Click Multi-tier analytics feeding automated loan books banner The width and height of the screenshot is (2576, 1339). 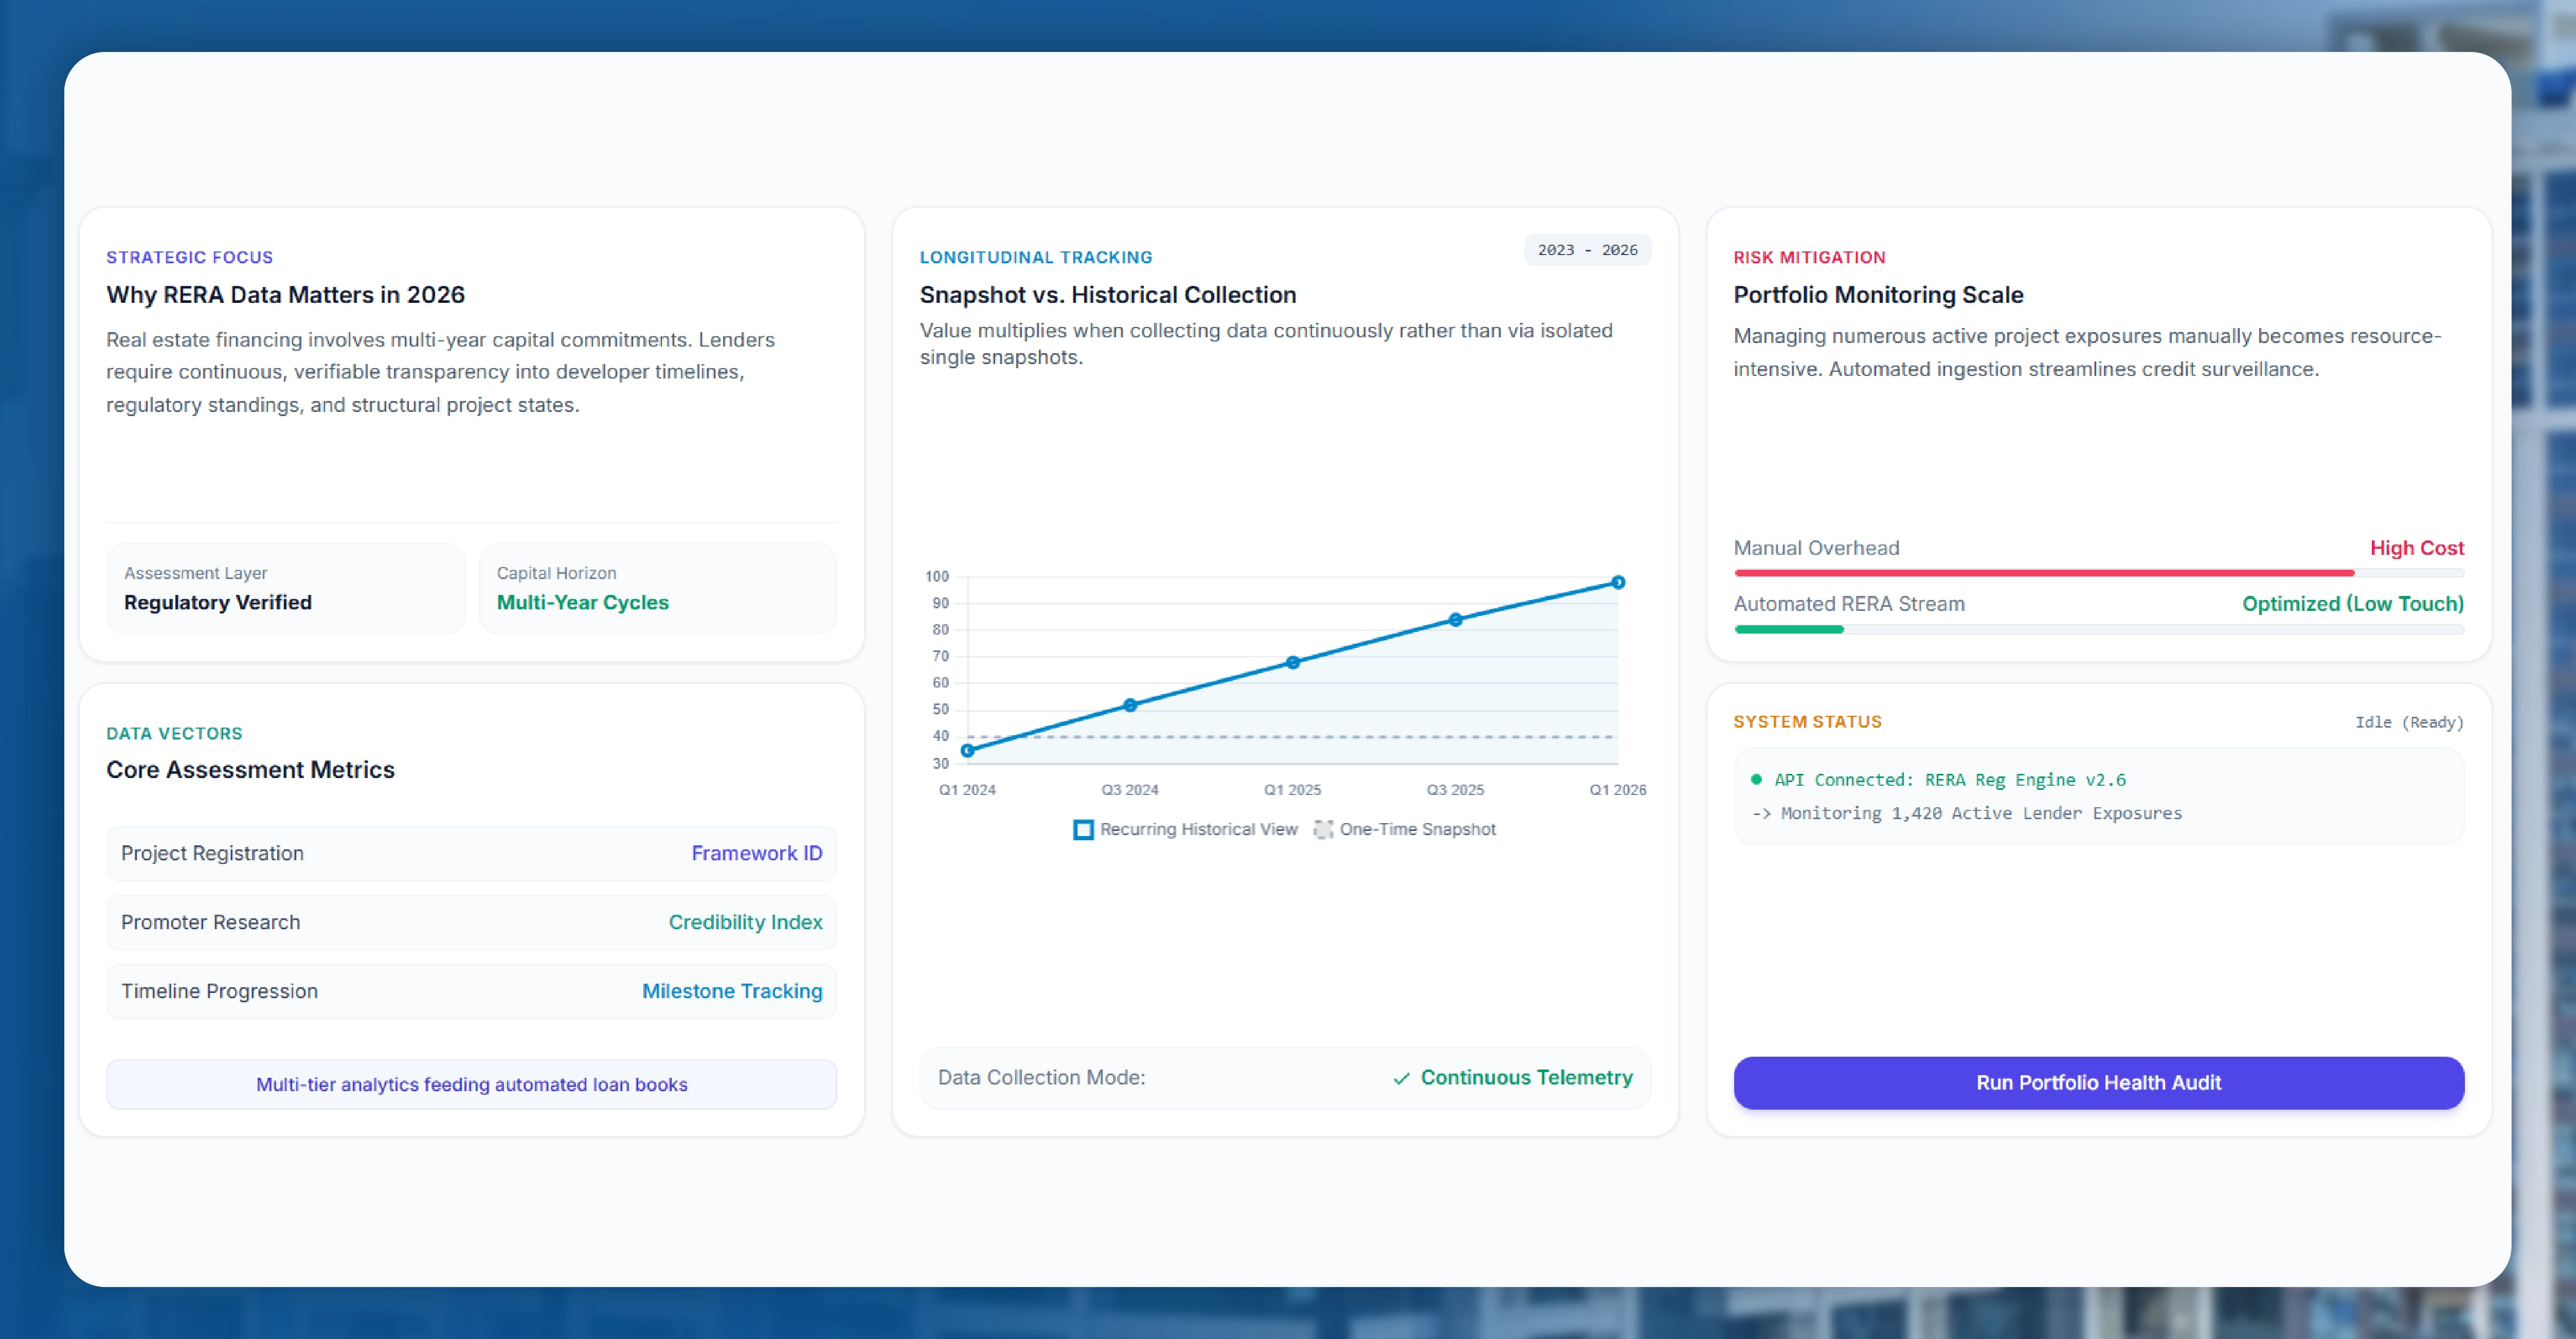[471, 1084]
